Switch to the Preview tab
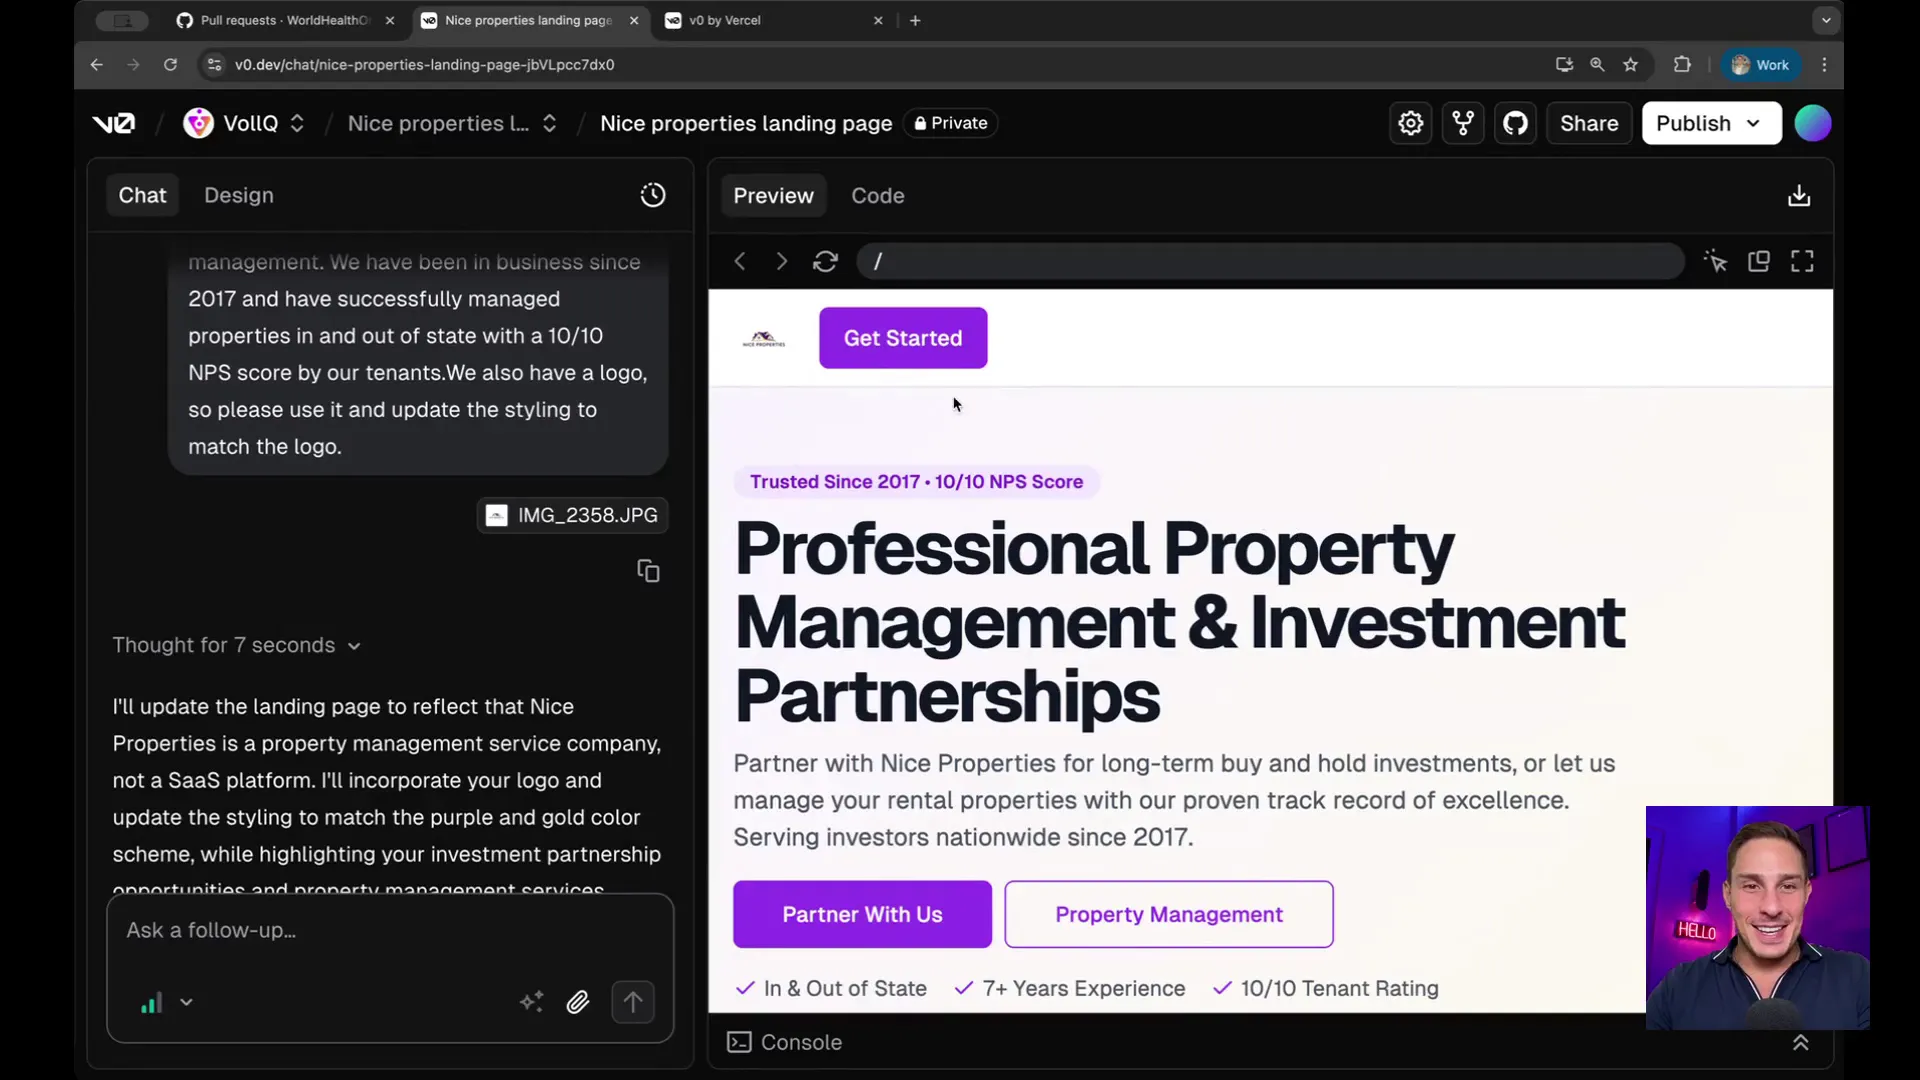This screenshot has width=1920, height=1080. pos(773,195)
